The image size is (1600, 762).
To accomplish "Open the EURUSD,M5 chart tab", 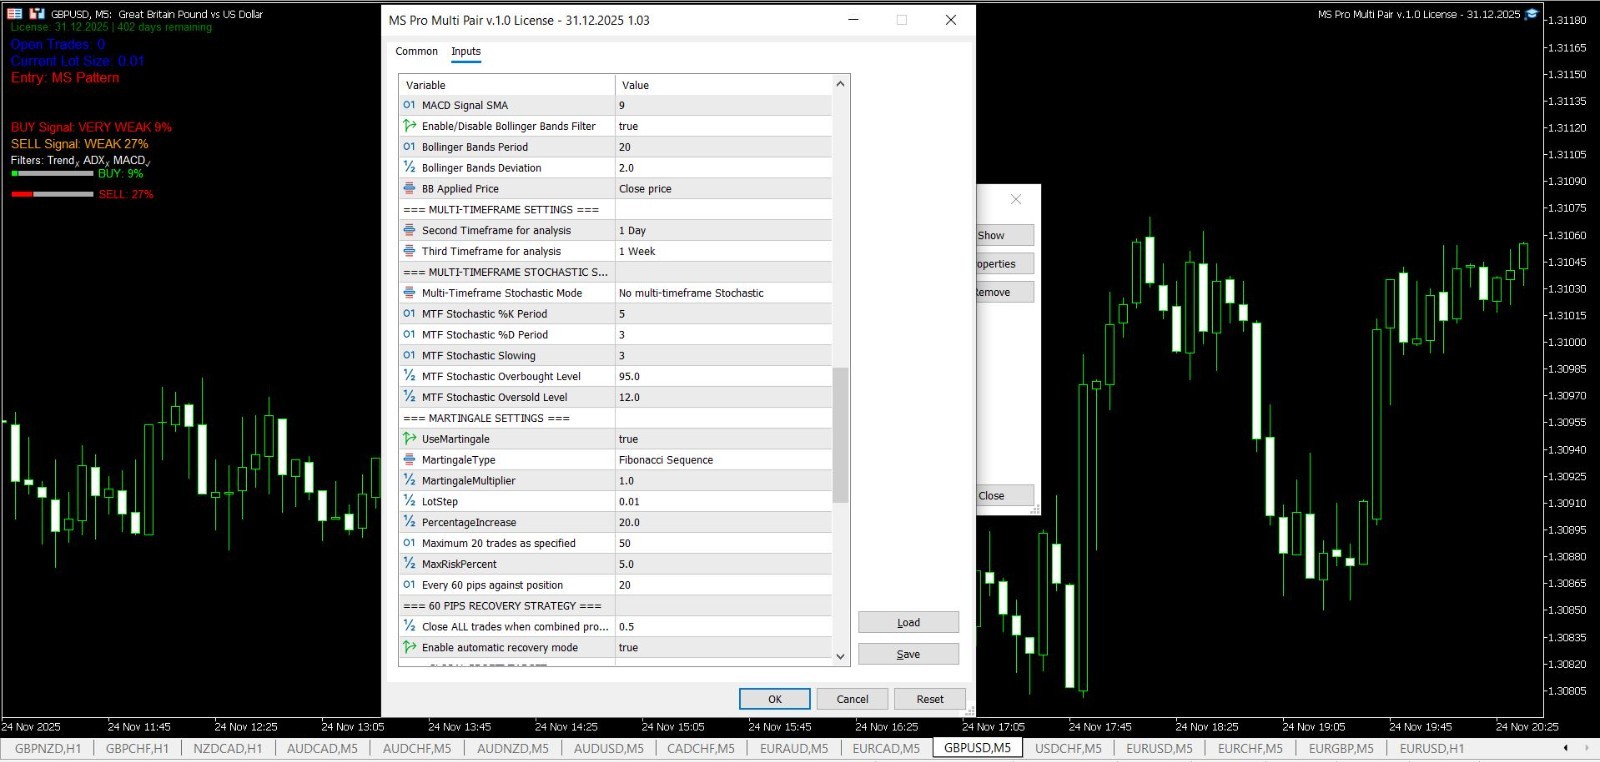I will (1159, 748).
